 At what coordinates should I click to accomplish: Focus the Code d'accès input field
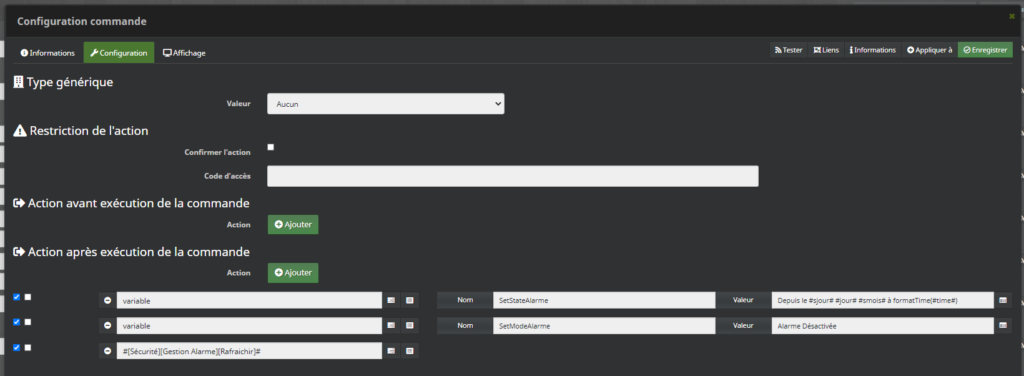[513, 176]
